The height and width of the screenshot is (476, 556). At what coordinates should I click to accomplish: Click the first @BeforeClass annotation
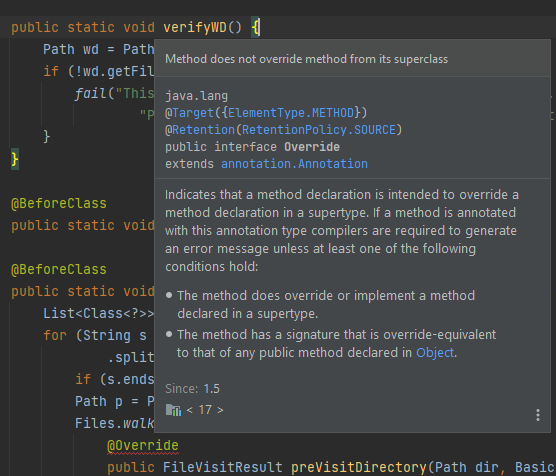pyautogui.click(x=59, y=204)
